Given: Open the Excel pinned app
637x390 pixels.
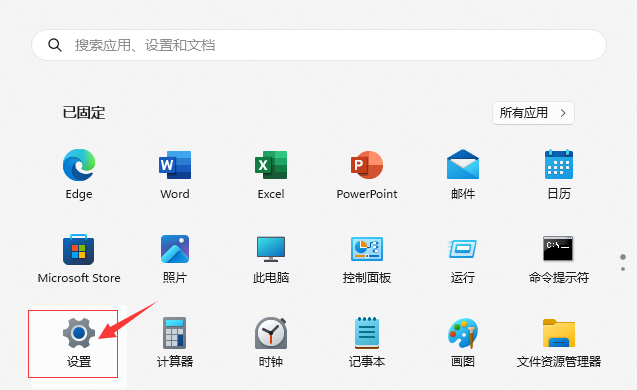Looking at the screenshot, I should (271, 175).
